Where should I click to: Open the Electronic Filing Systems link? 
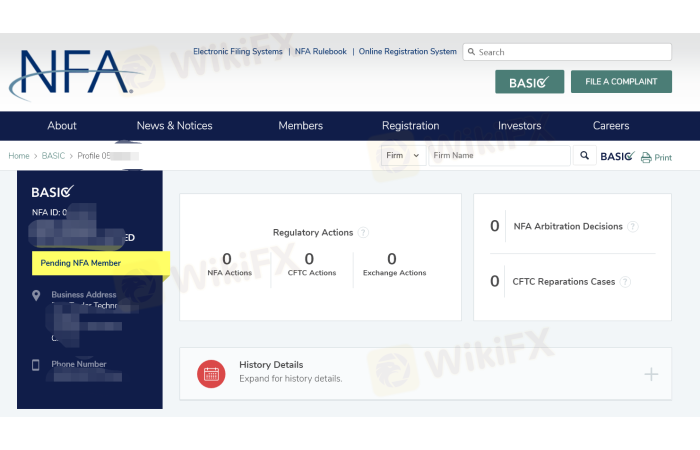[238, 52]
